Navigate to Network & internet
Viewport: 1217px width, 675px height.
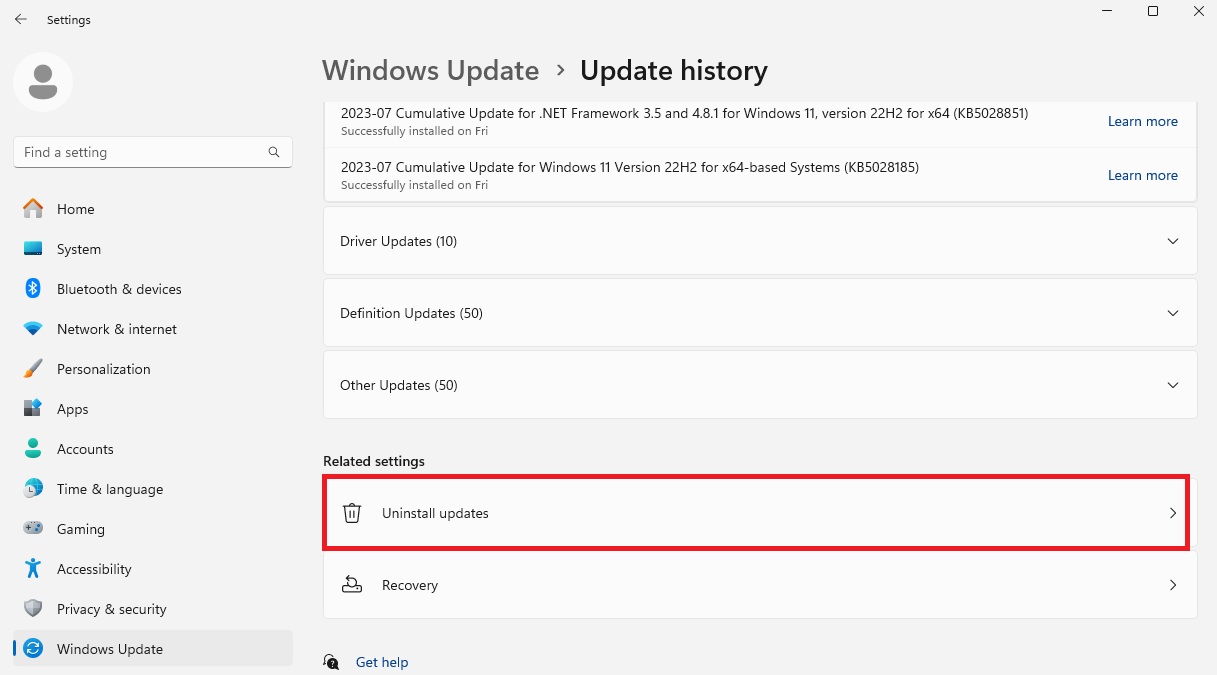tap(117, 329)
